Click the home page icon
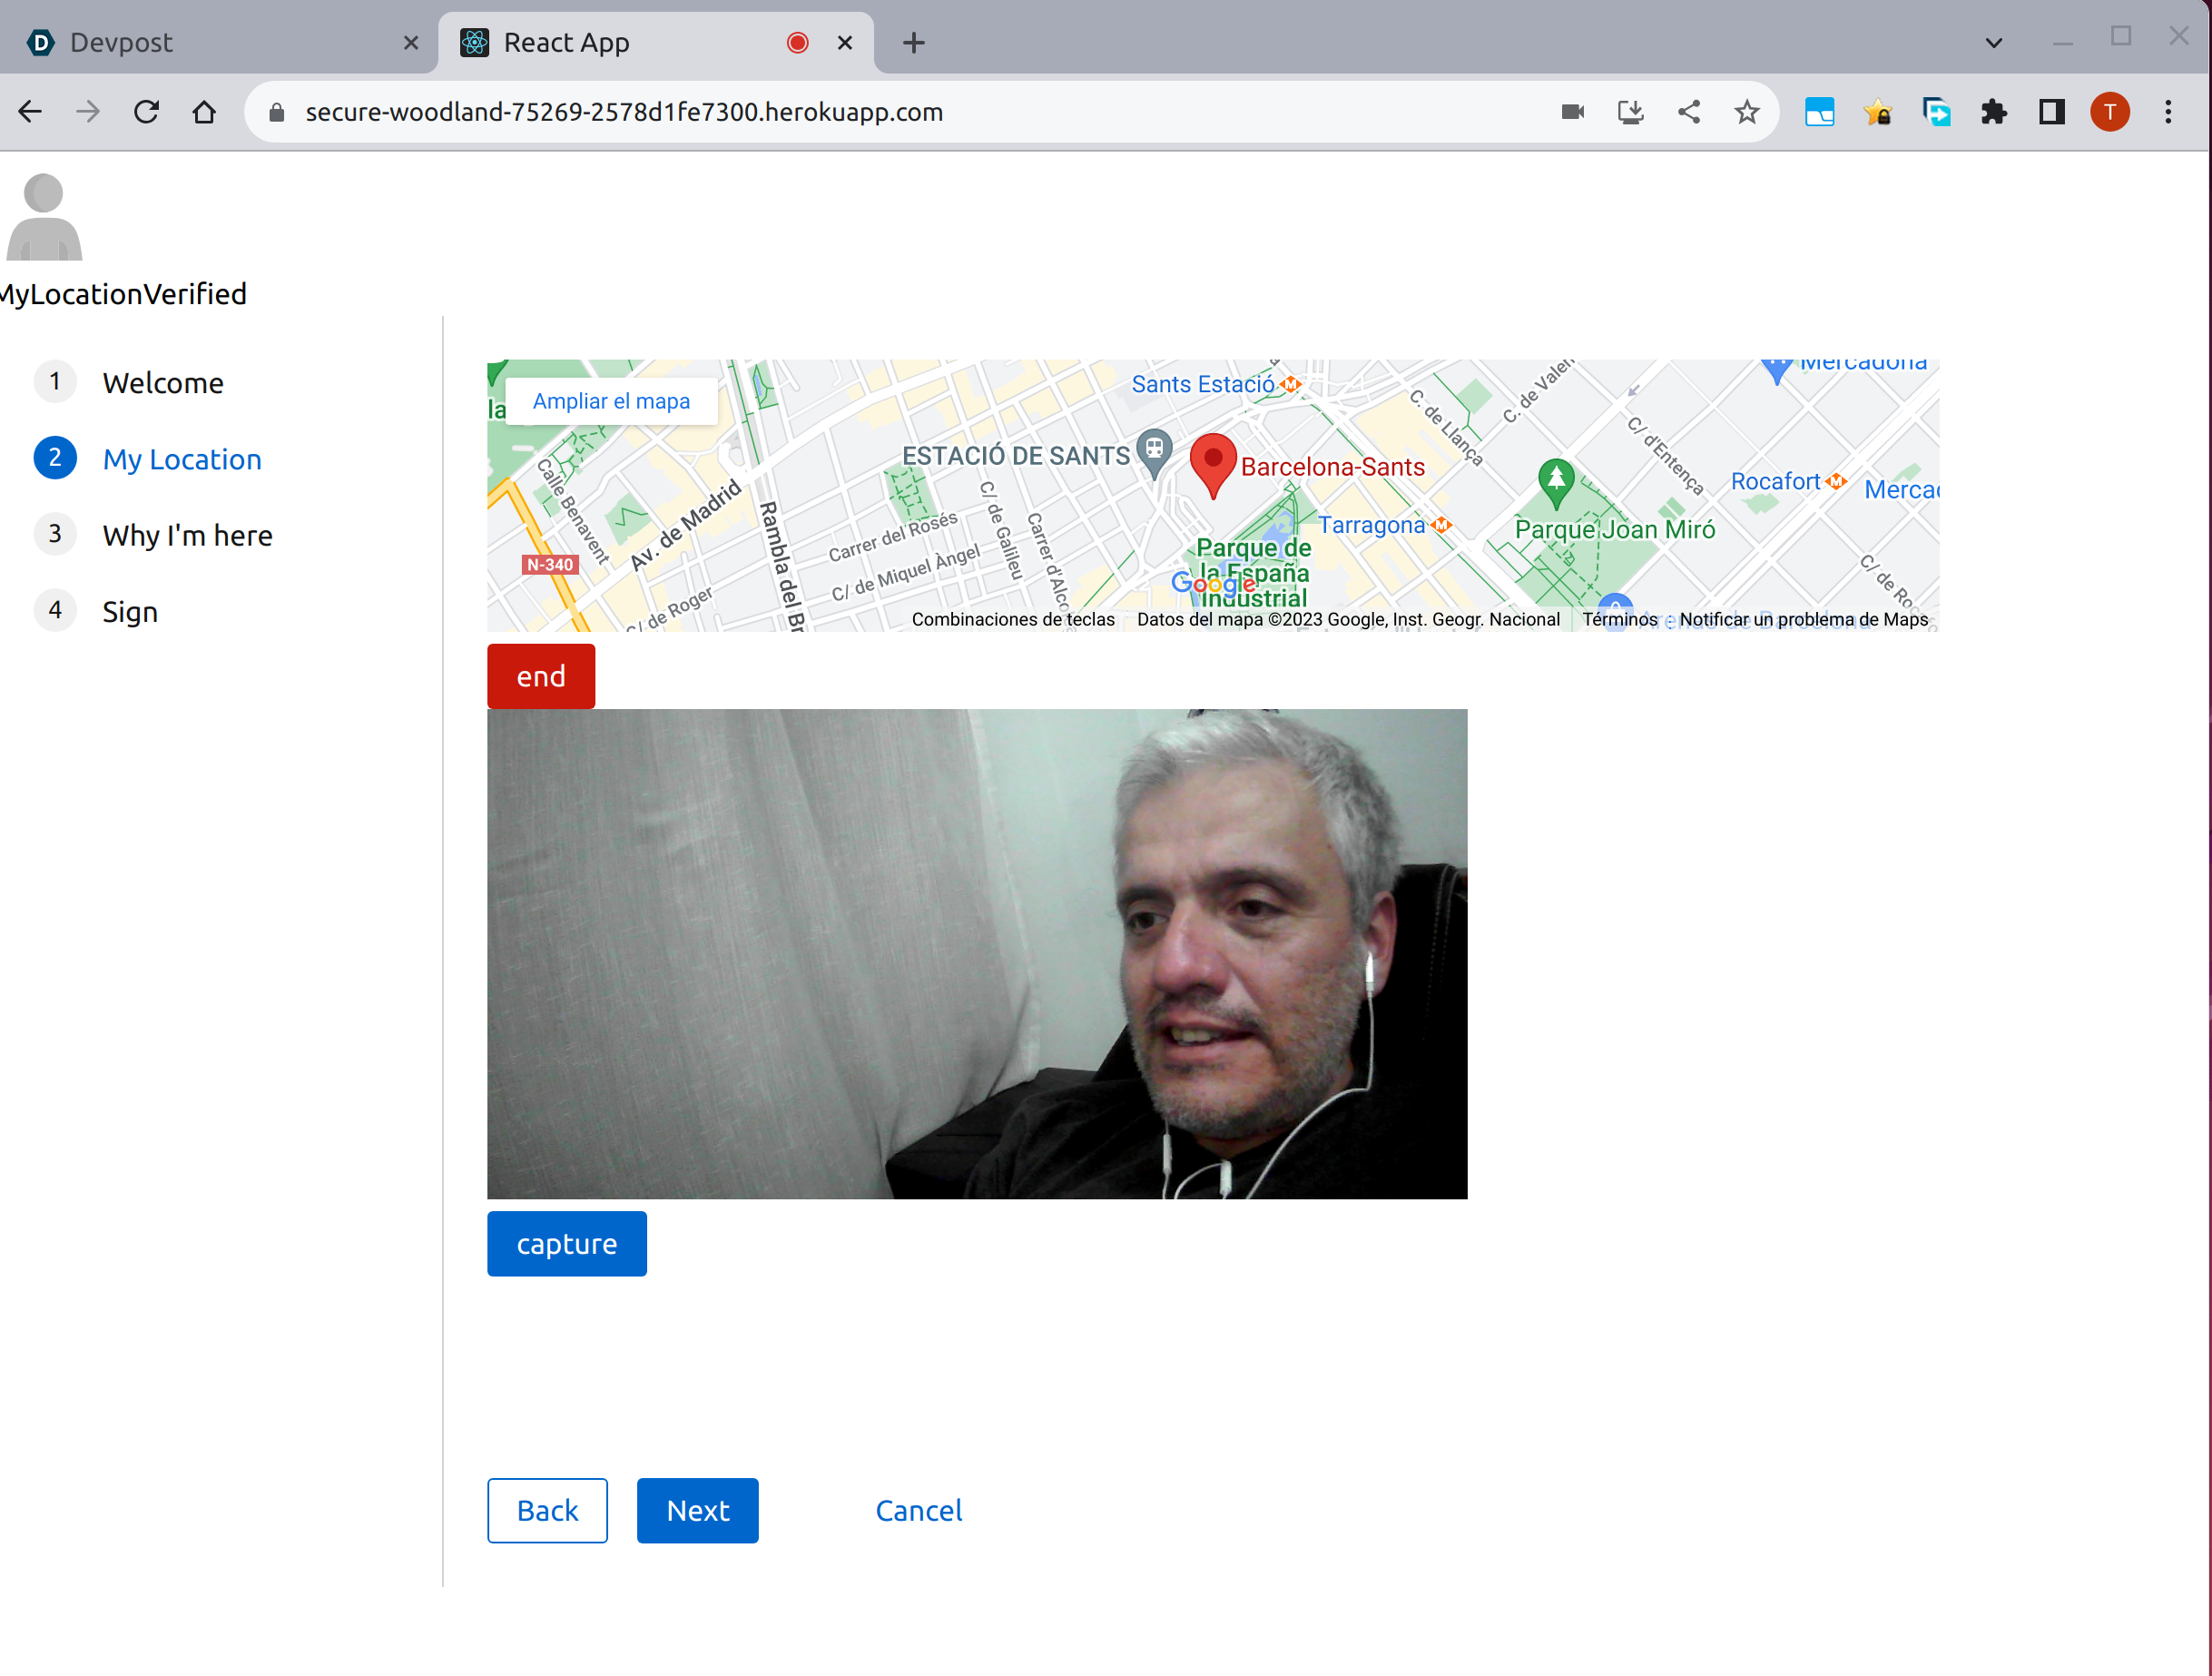 point(204,112)
